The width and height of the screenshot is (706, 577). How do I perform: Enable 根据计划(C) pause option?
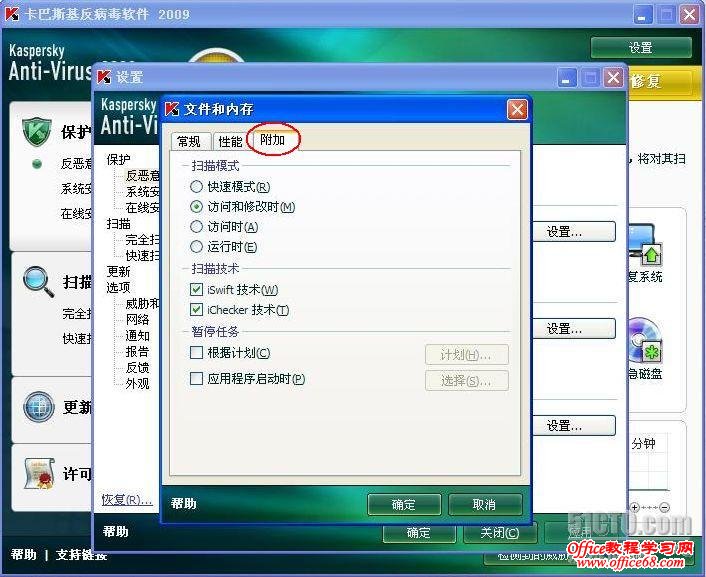230,353
